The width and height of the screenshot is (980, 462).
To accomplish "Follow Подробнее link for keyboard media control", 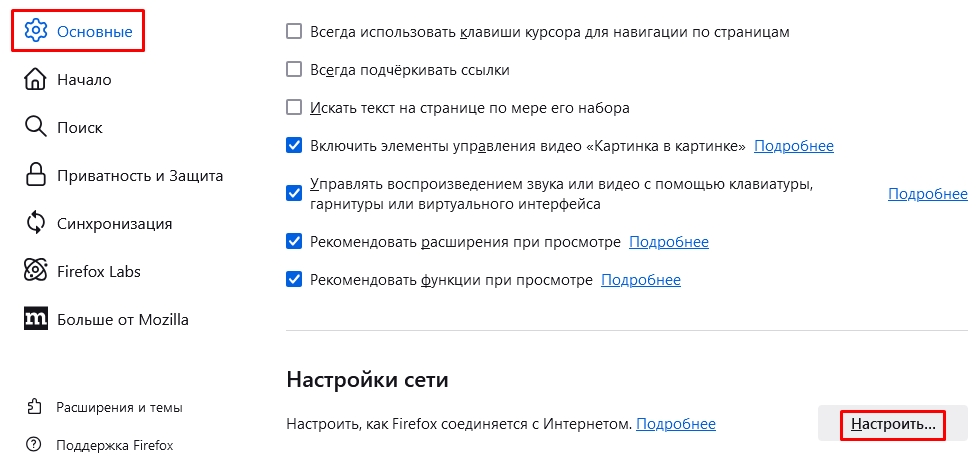I will (928, 194).
